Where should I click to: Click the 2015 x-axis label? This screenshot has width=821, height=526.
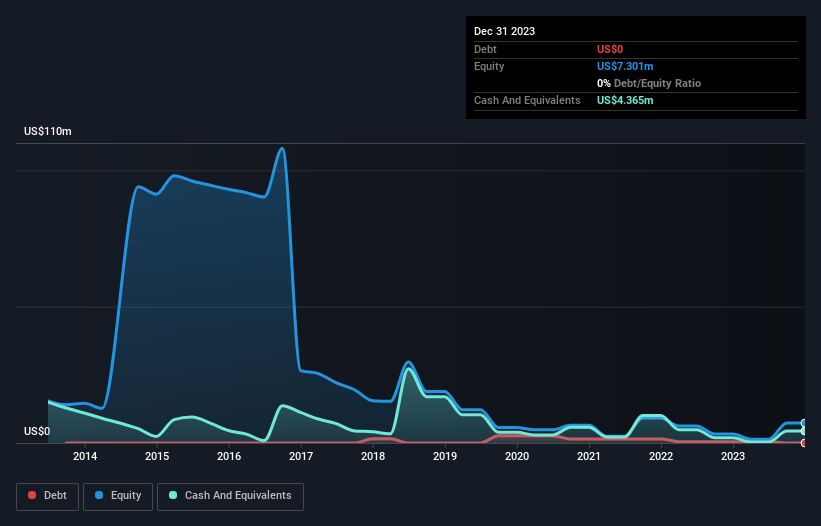[157, 456]
